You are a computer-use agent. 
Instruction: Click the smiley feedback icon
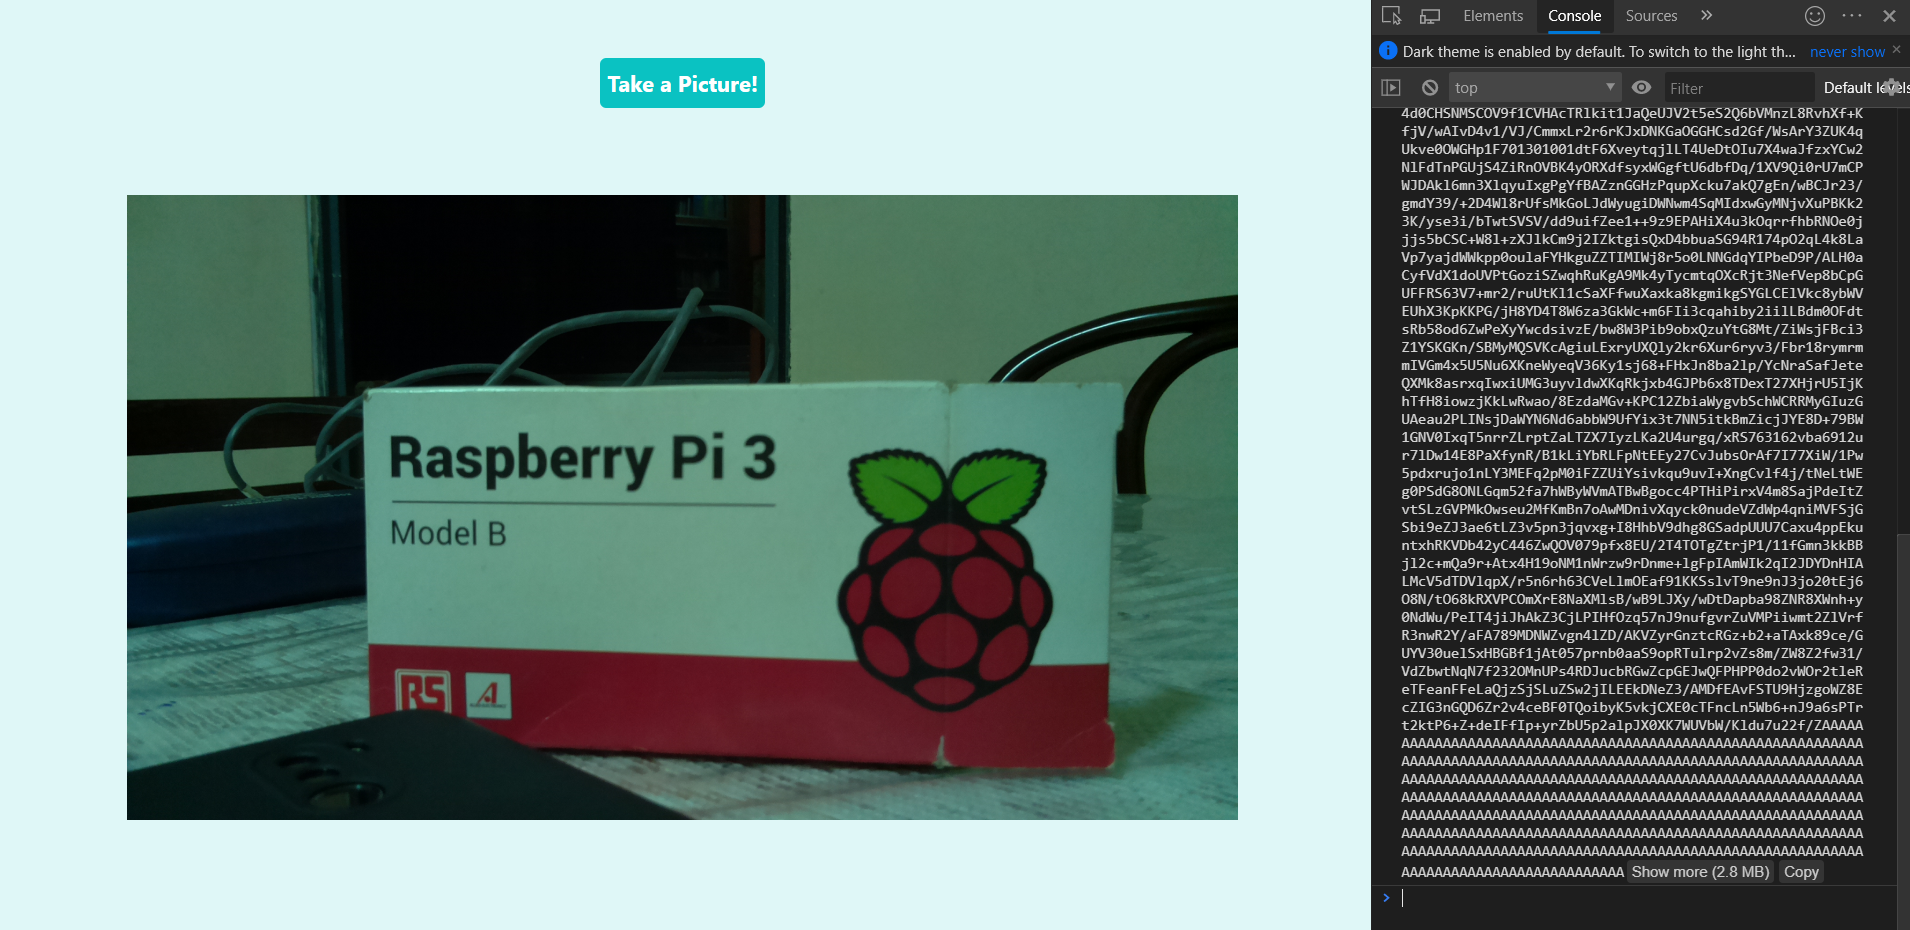click(x=1815, y=16)
